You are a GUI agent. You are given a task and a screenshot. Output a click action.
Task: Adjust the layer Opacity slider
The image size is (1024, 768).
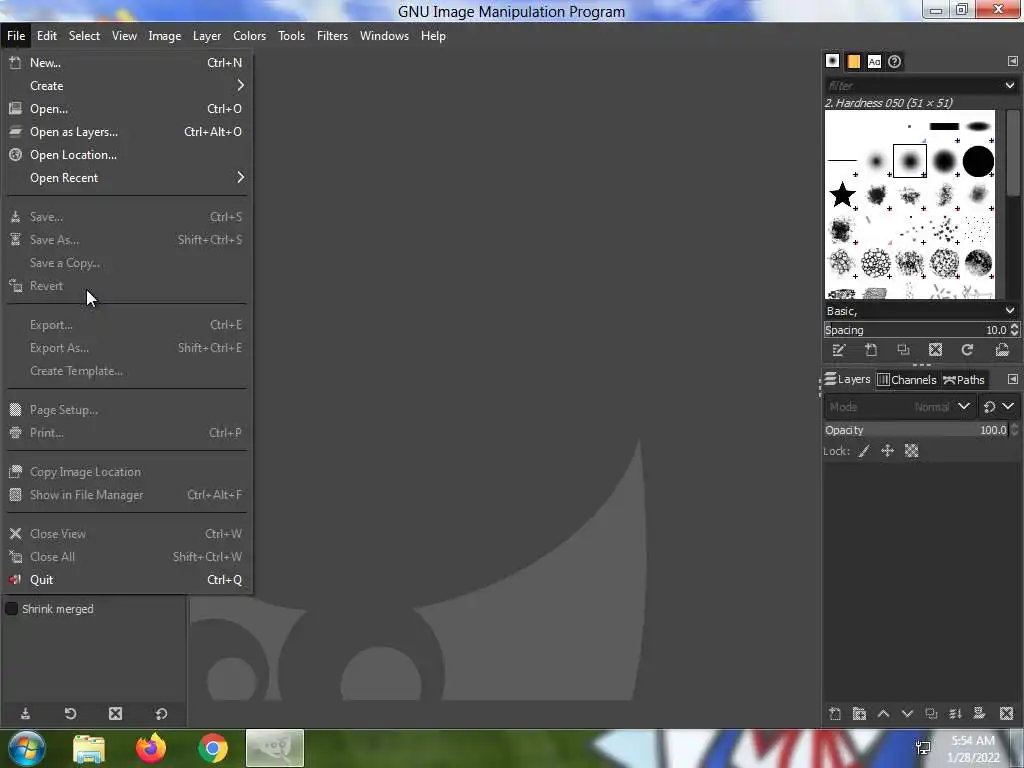pos(916,430)
